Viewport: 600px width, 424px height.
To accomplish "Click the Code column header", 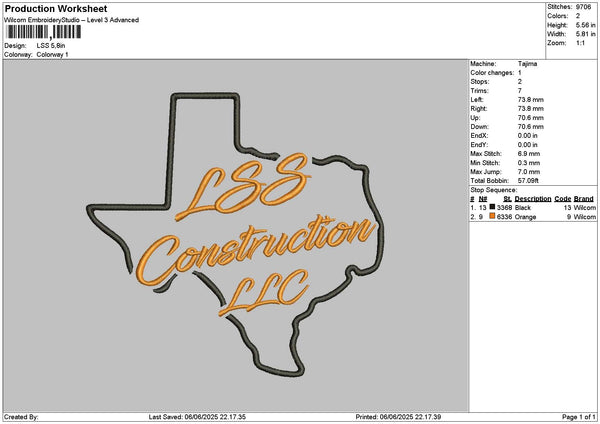I will [562, 199].
